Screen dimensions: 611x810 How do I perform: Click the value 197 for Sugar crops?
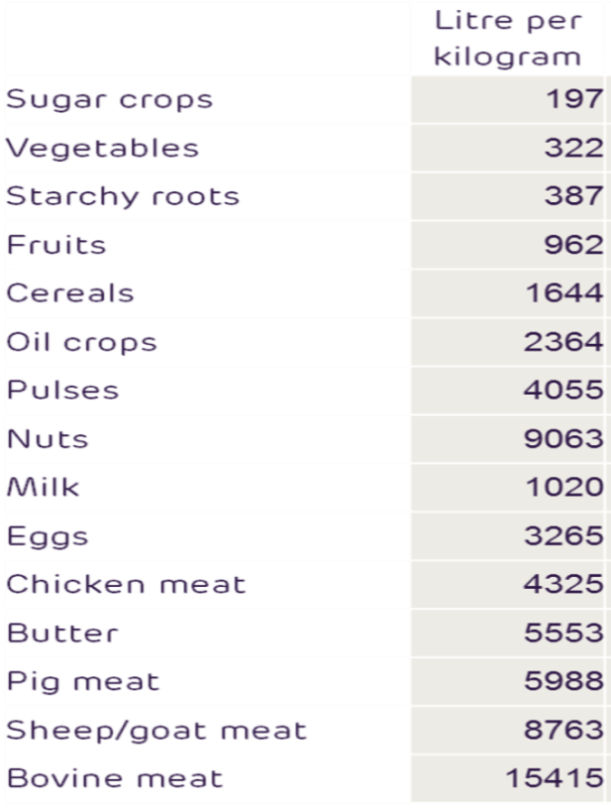[x=574, y=99]
